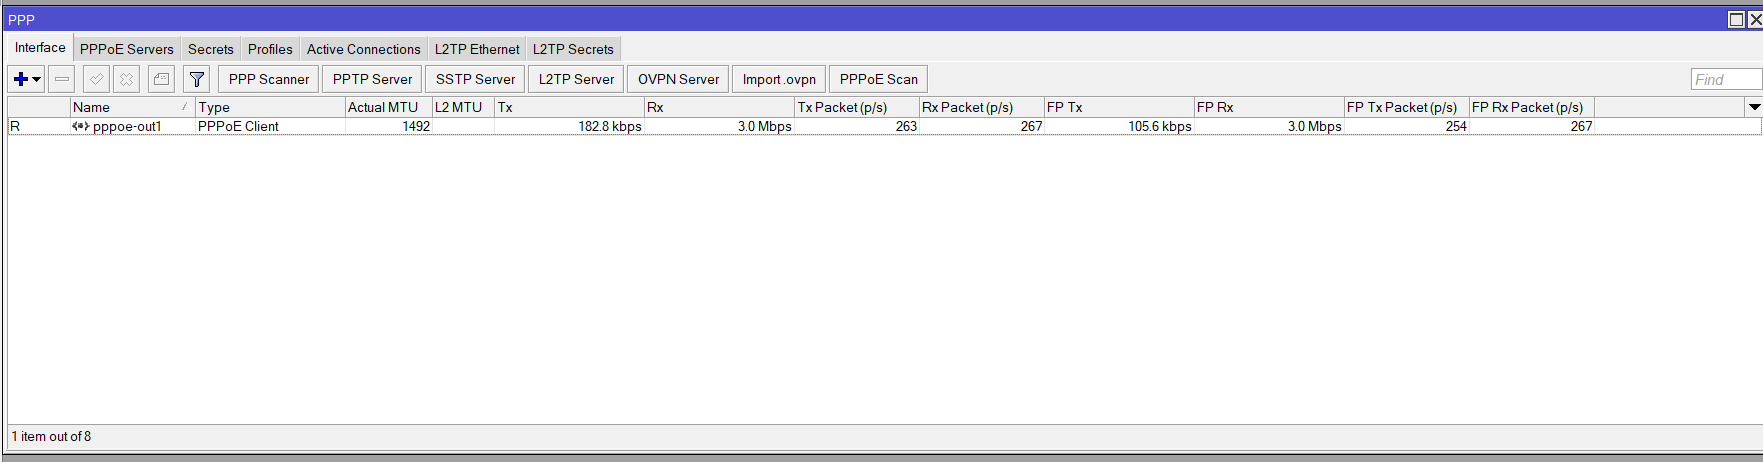Click the Remove minus icon
1763x462 pixels.
point(62,79)
